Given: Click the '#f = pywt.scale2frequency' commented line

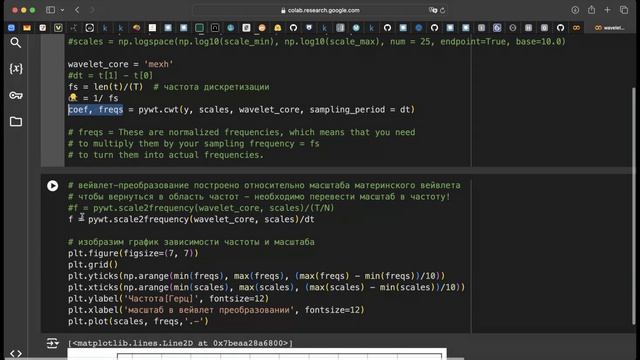Looking at the screenshot, I should pyautogui.click(x=201, y=208).
